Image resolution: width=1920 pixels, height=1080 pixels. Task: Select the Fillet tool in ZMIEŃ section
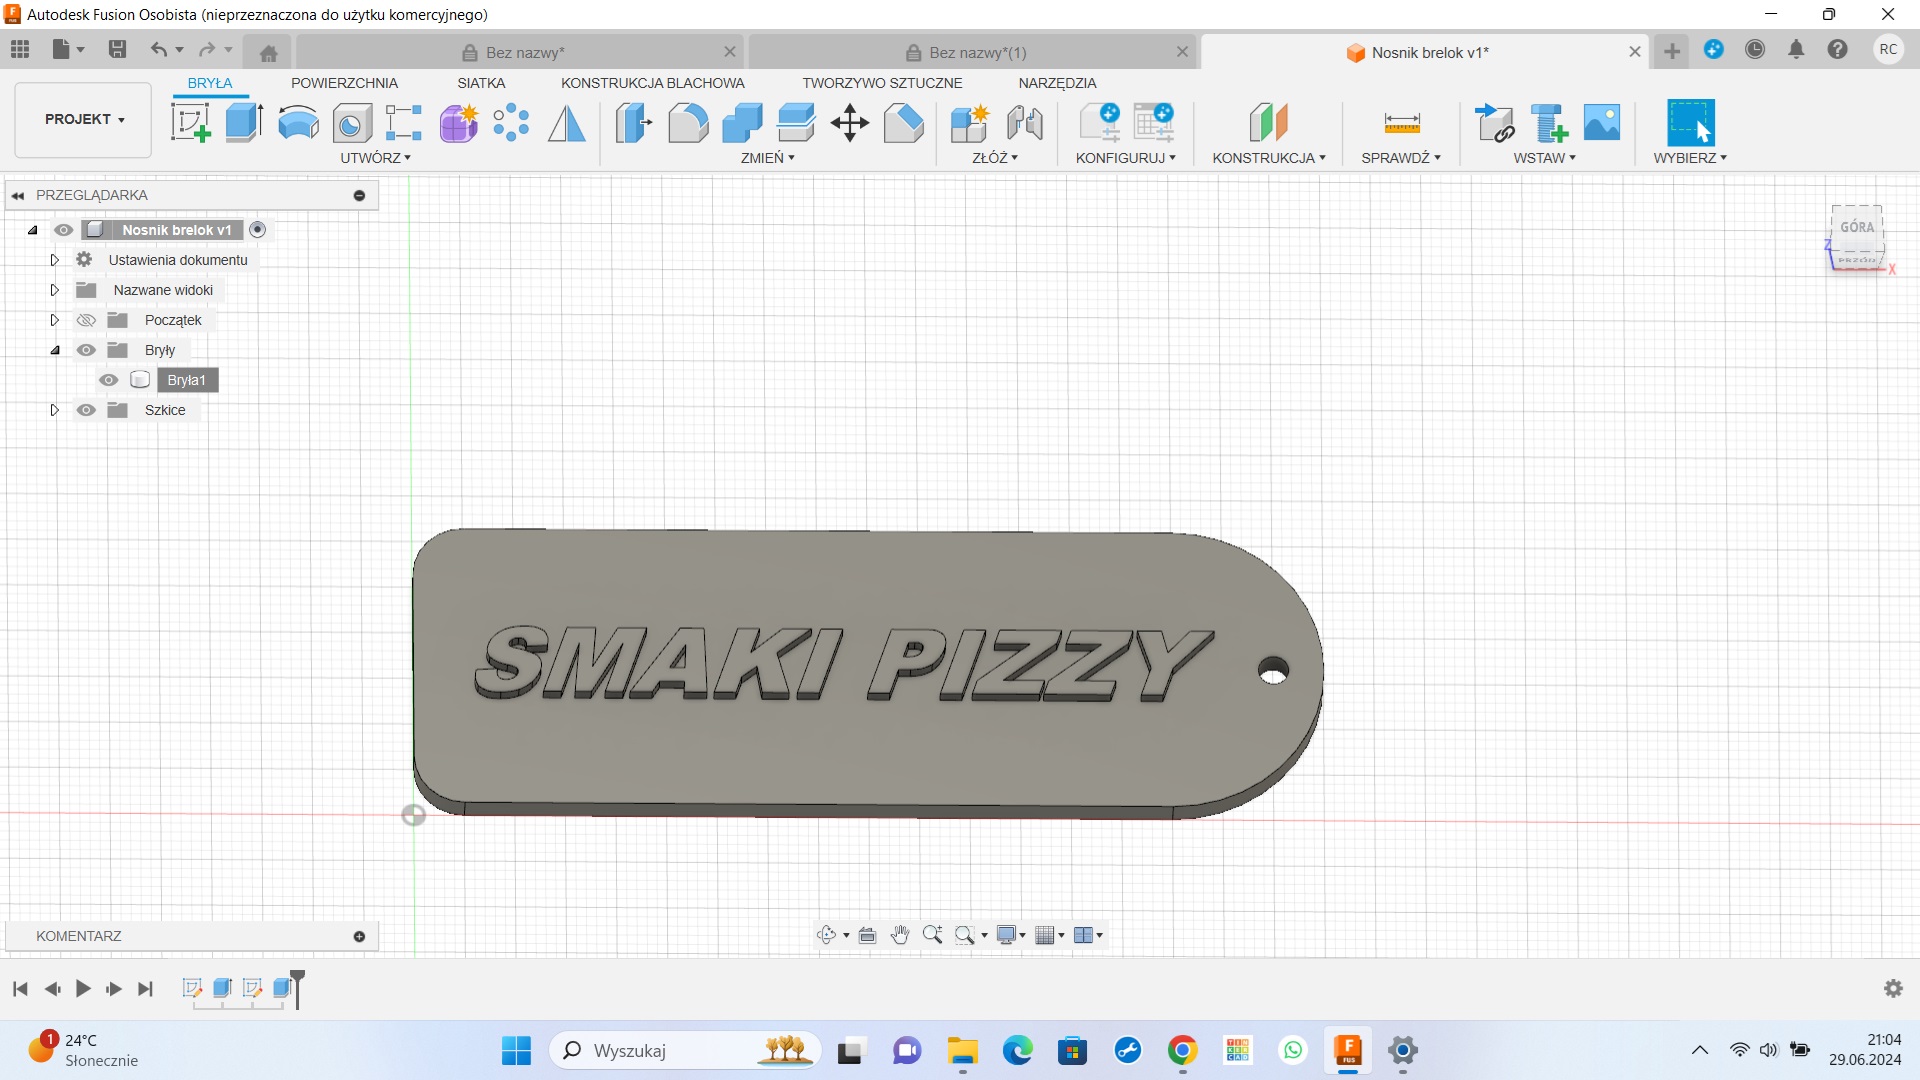688,122
